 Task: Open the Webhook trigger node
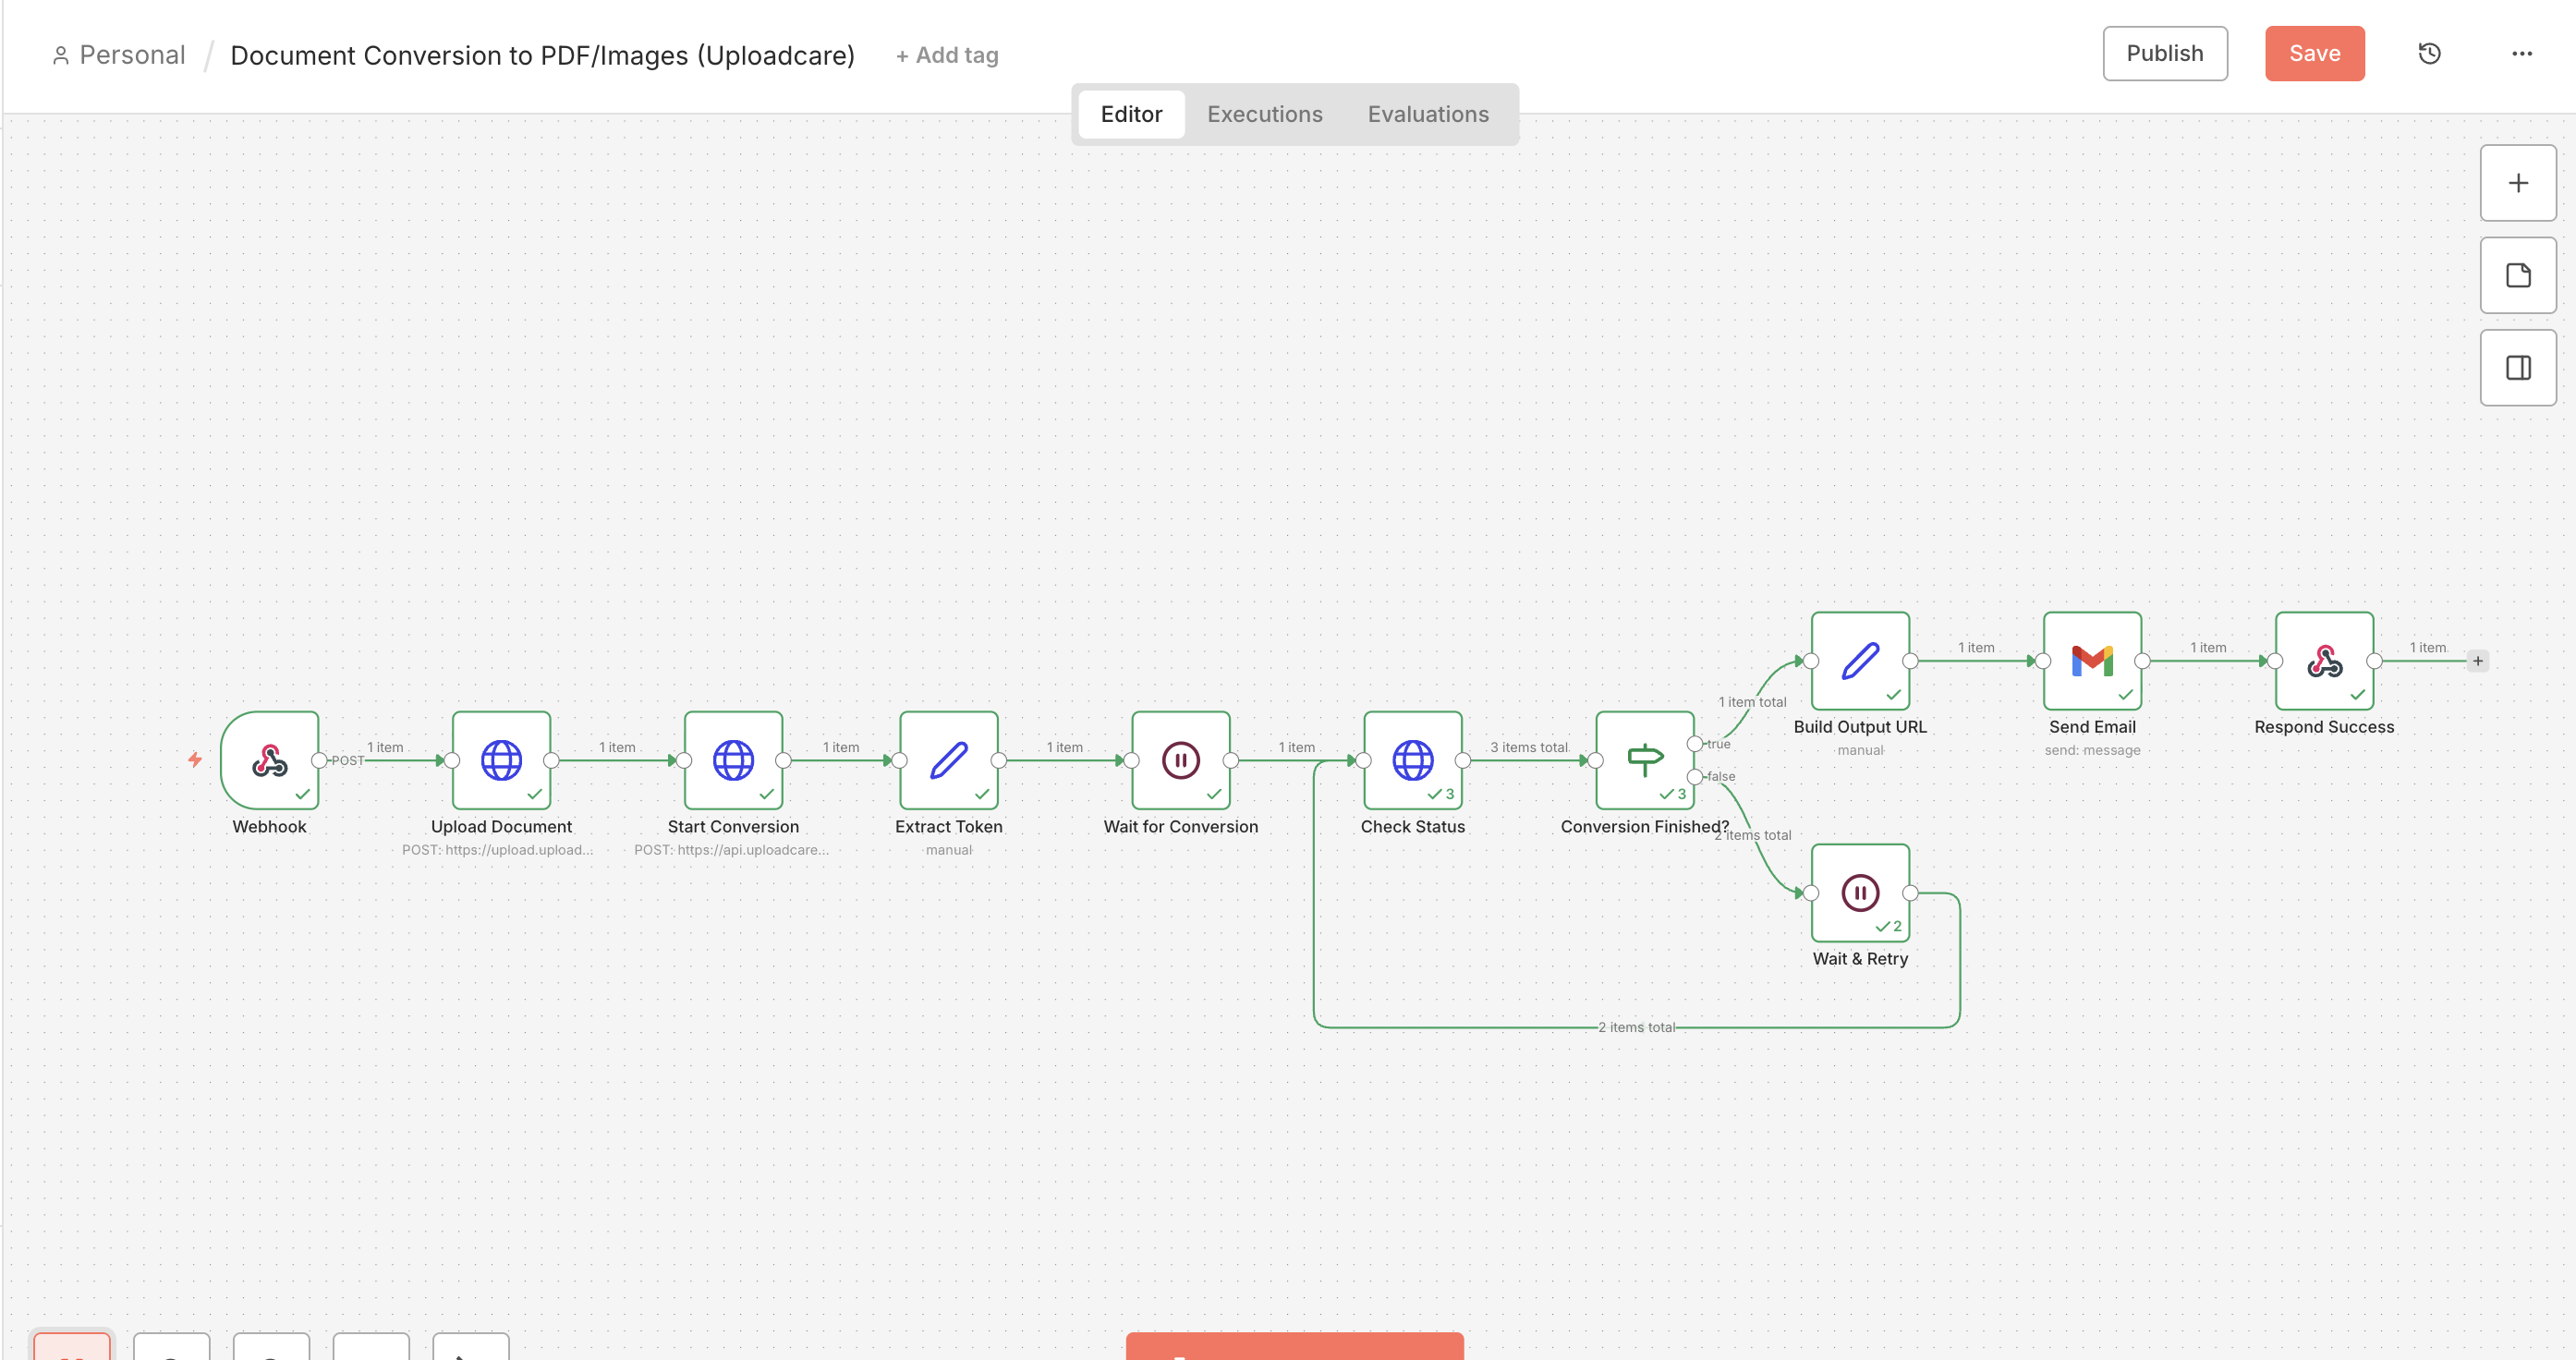[x=269, y=760]
